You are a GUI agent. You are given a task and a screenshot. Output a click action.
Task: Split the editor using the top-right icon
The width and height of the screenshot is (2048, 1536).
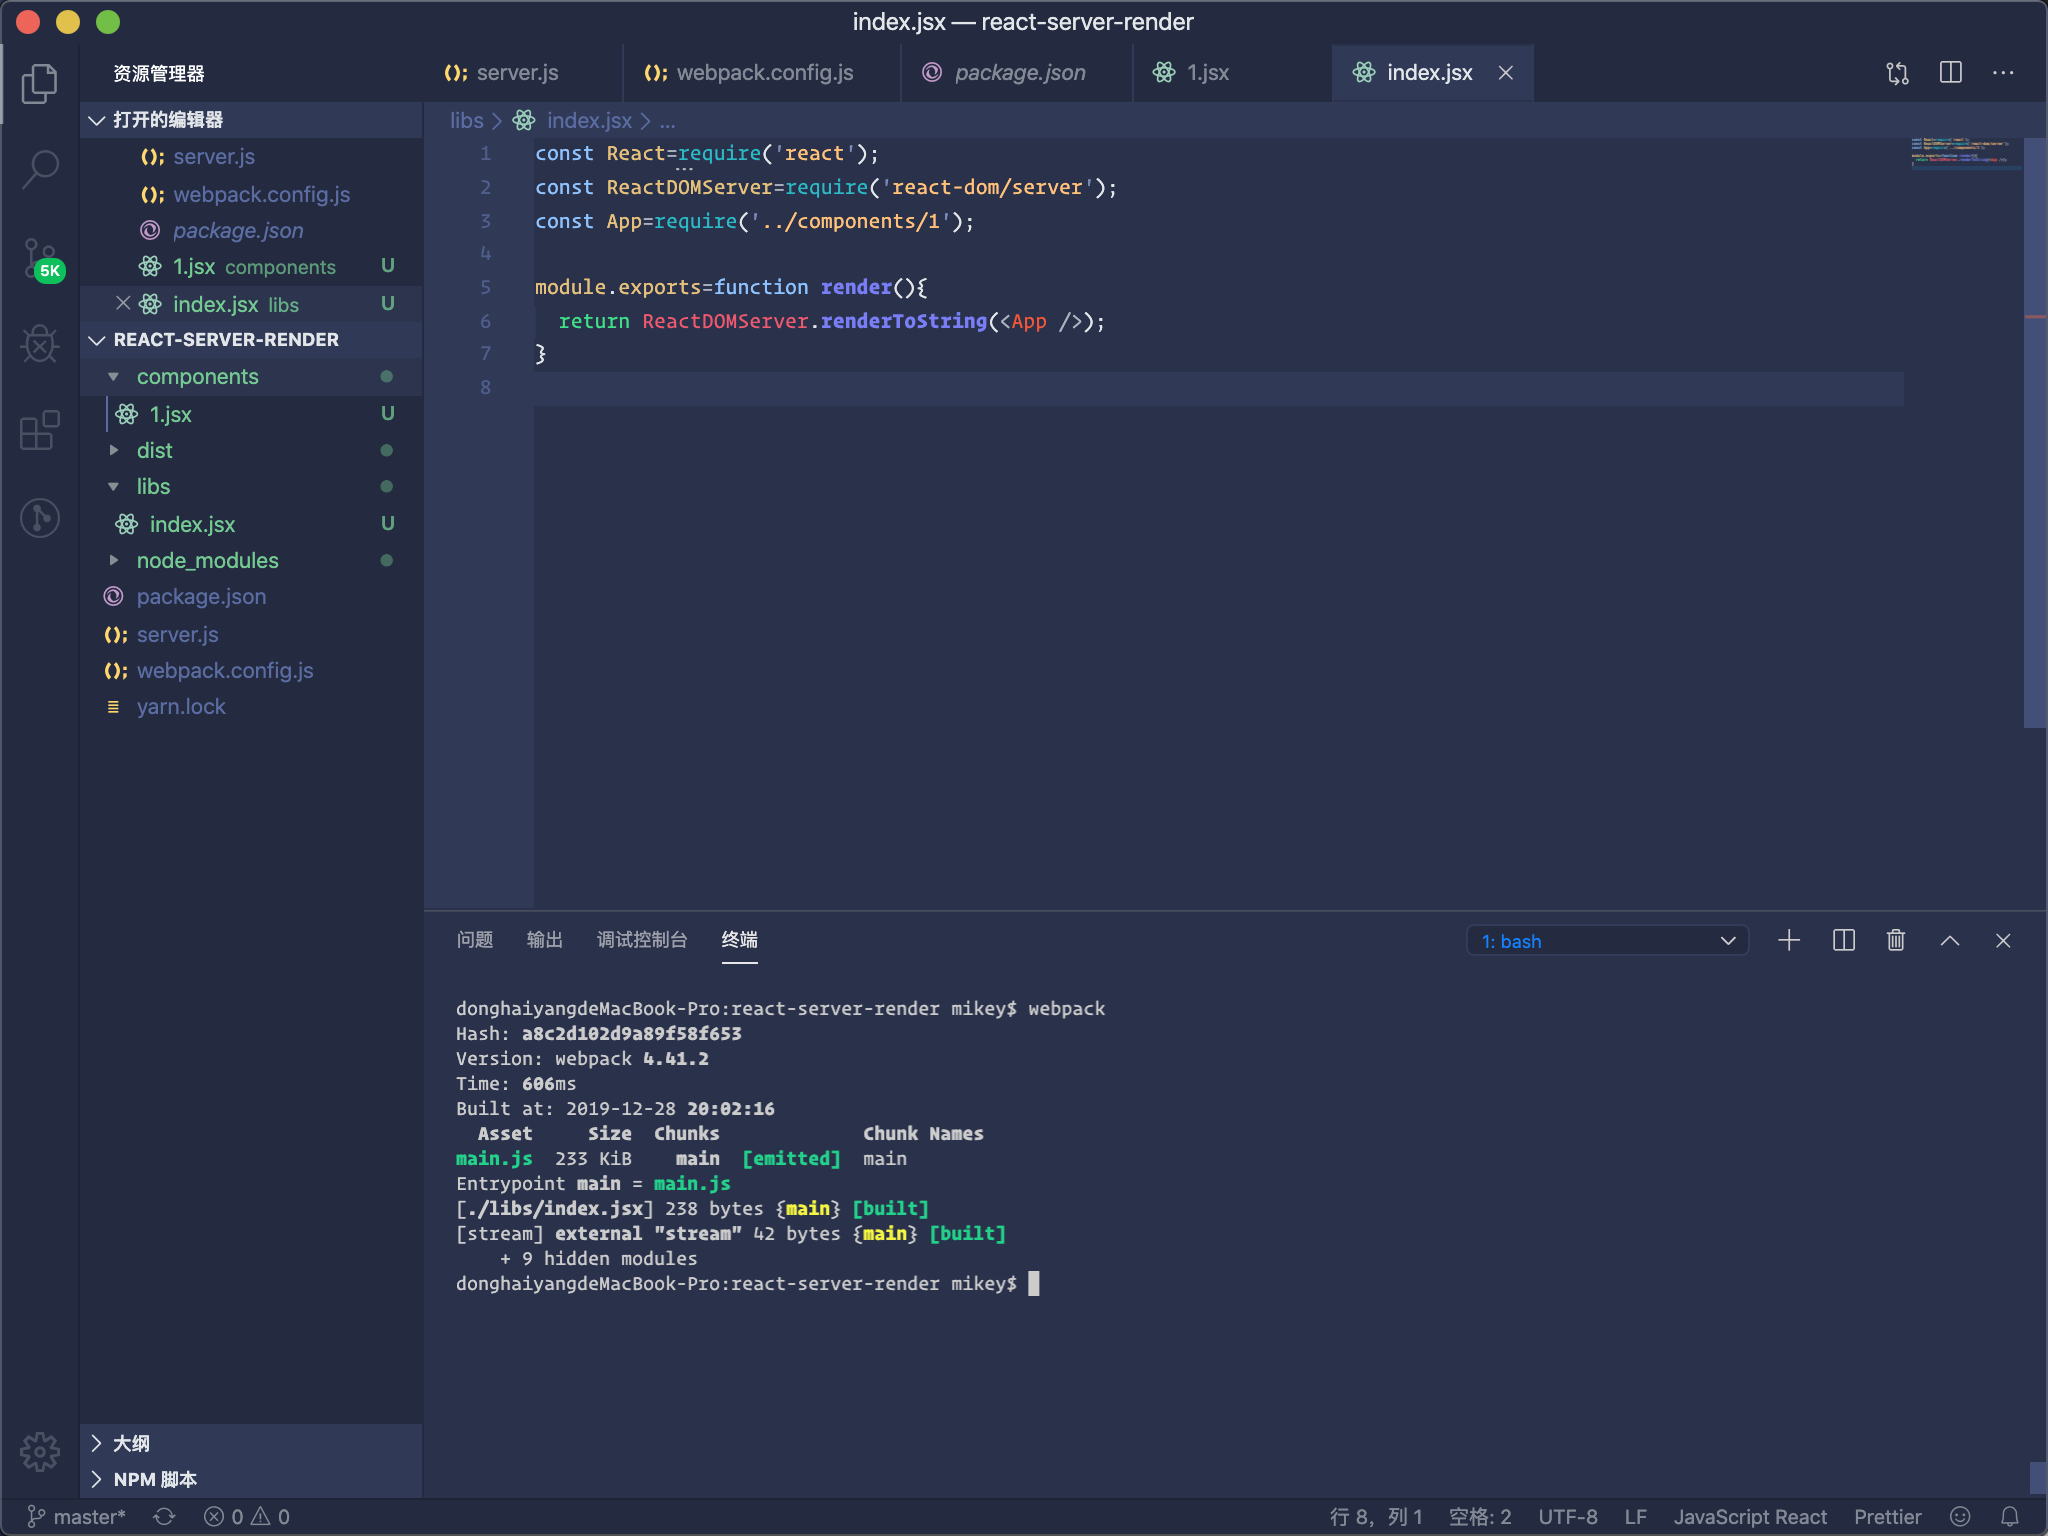click(x=1949, y=72)
